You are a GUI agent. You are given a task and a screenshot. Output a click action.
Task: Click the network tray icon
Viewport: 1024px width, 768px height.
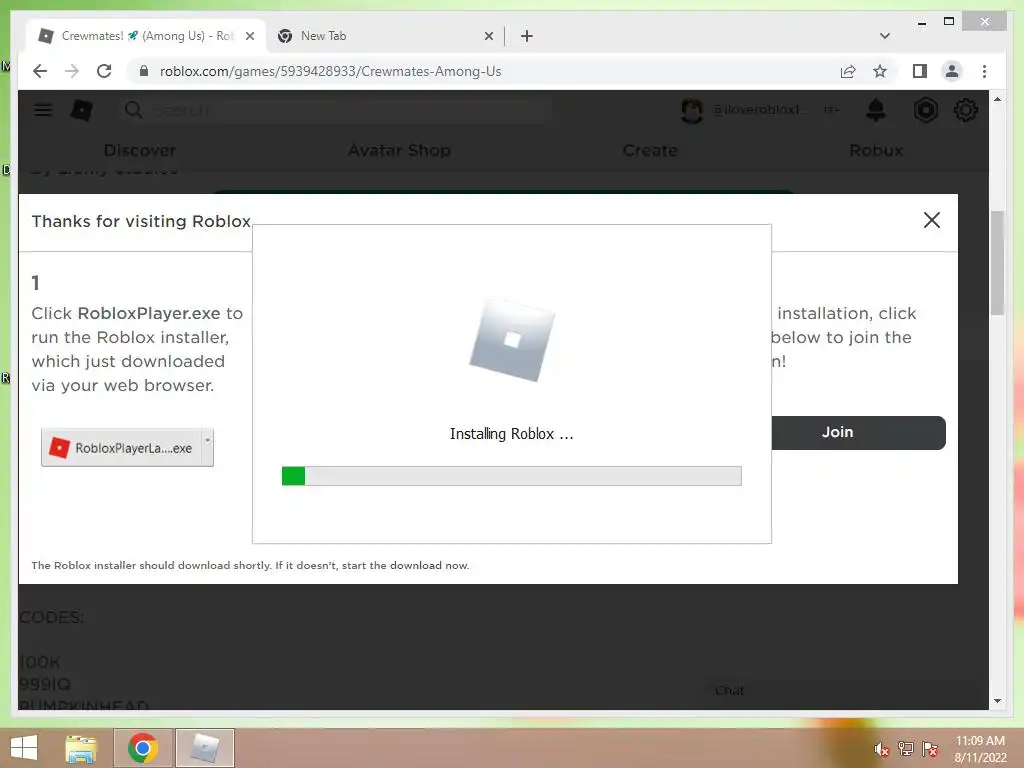905,748
